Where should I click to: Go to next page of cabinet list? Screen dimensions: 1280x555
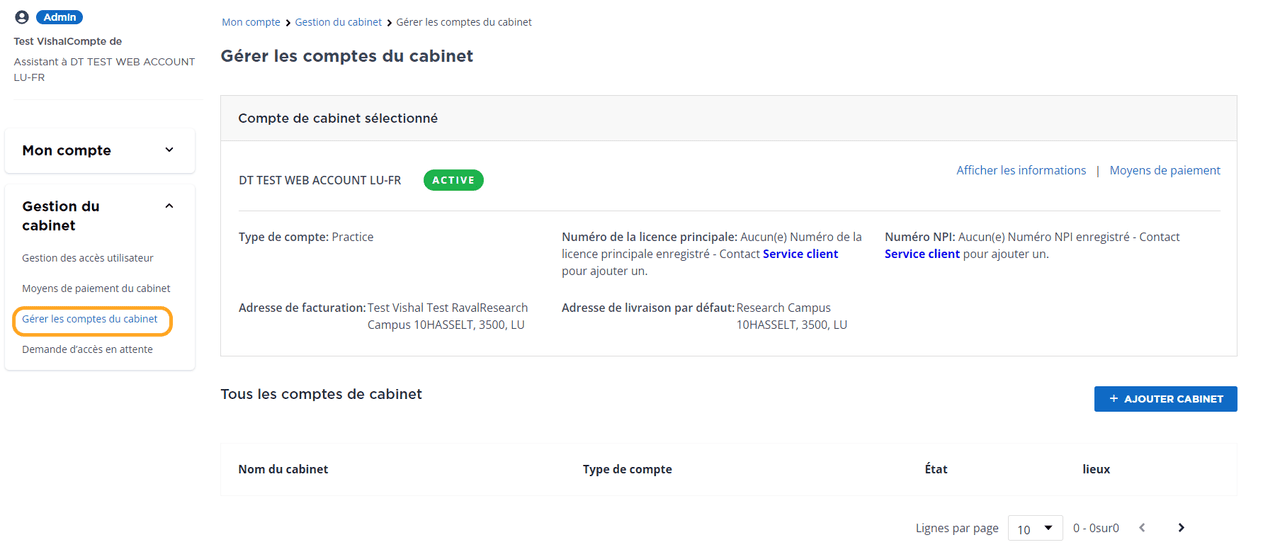pos(1181,528)
